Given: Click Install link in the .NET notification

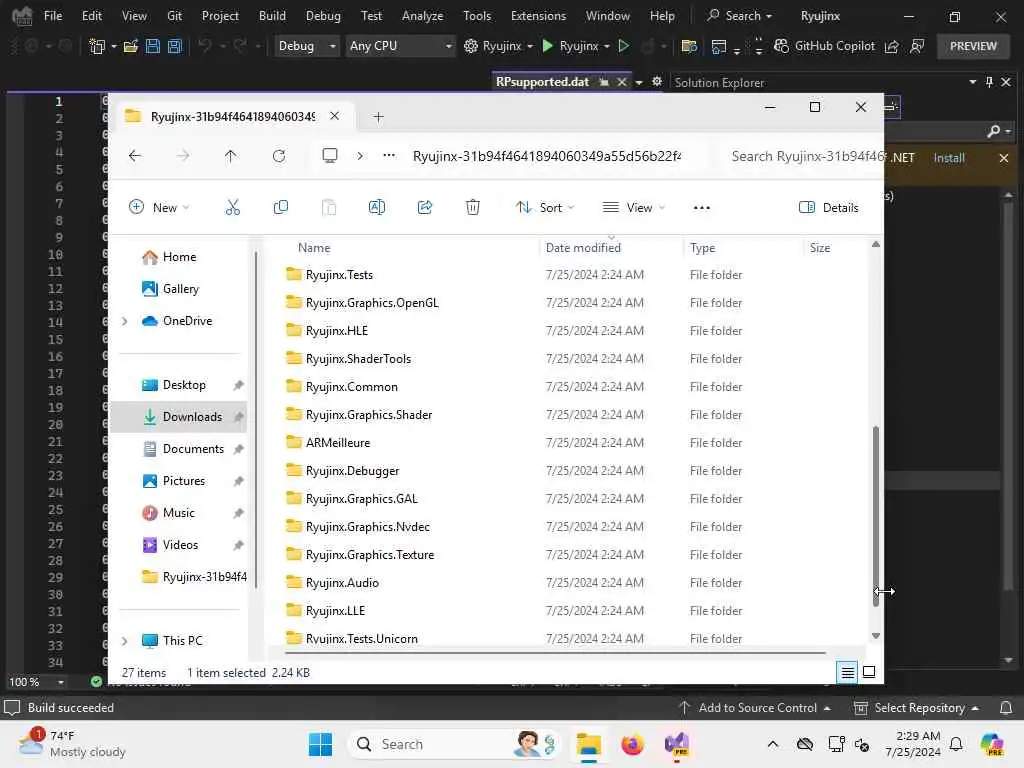Looking at the screenshot, I should click(949, 158).
